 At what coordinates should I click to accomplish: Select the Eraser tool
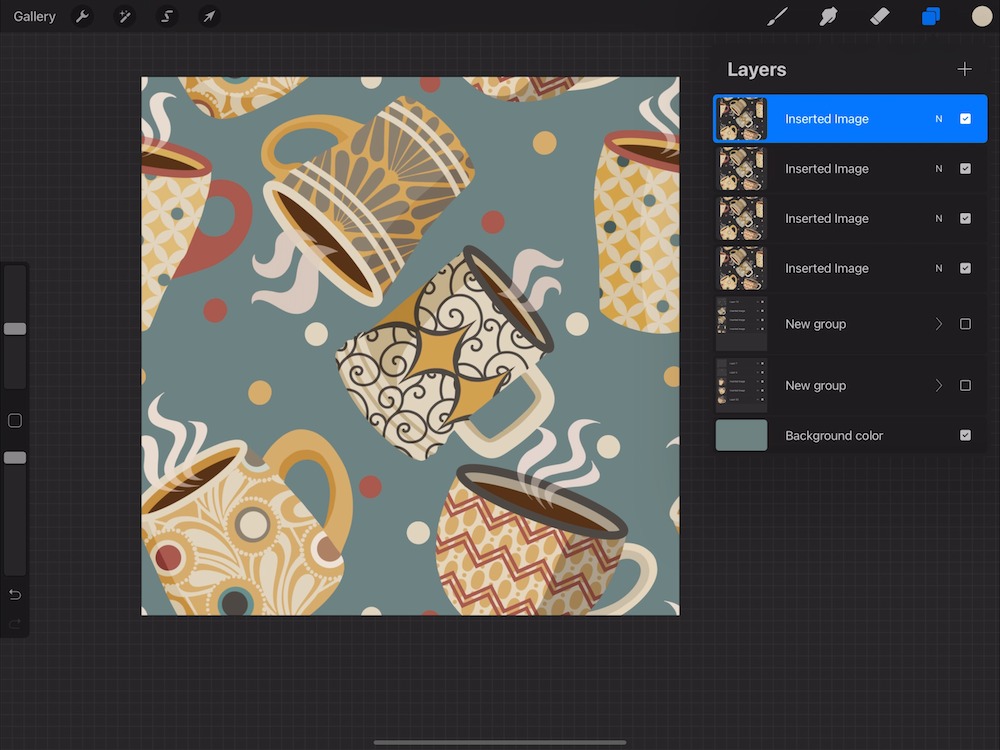tap(880, 16)
